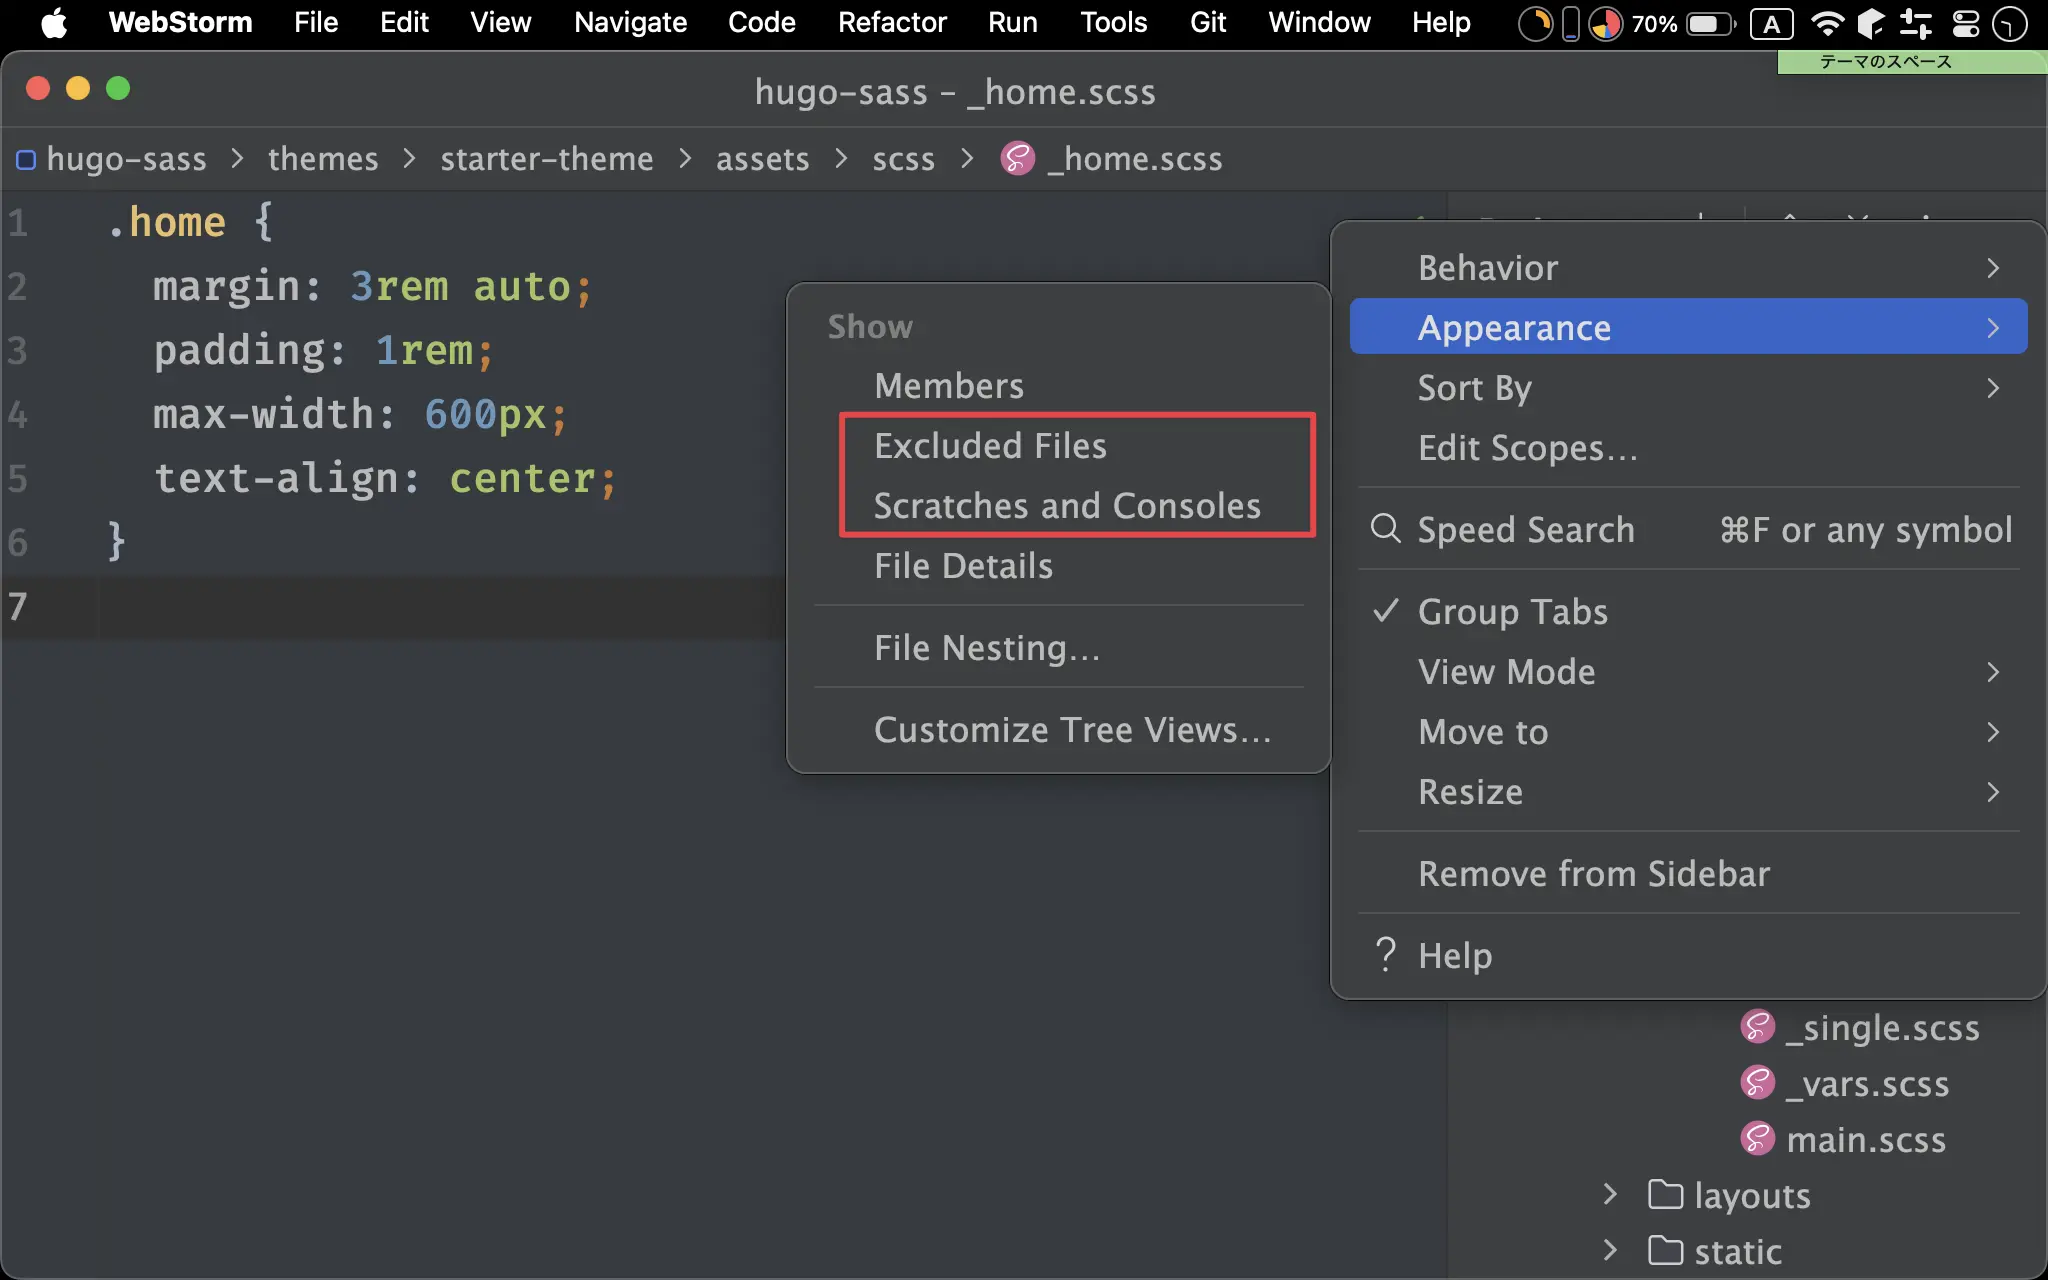
Task: Click the Help question mark icon
Action: pyautogui.click(x=1385, y=955)
